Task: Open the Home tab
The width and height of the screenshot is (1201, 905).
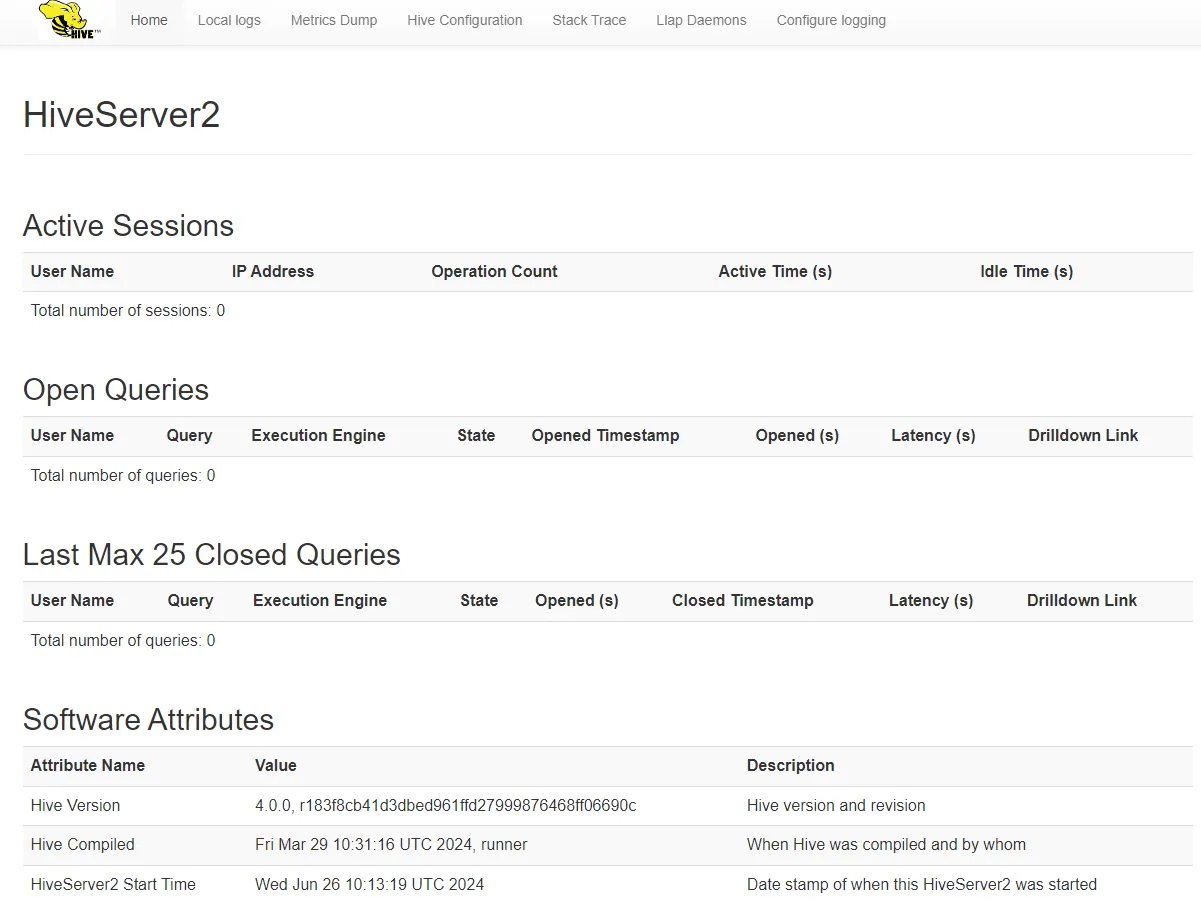Action: (x=149, y=20)
